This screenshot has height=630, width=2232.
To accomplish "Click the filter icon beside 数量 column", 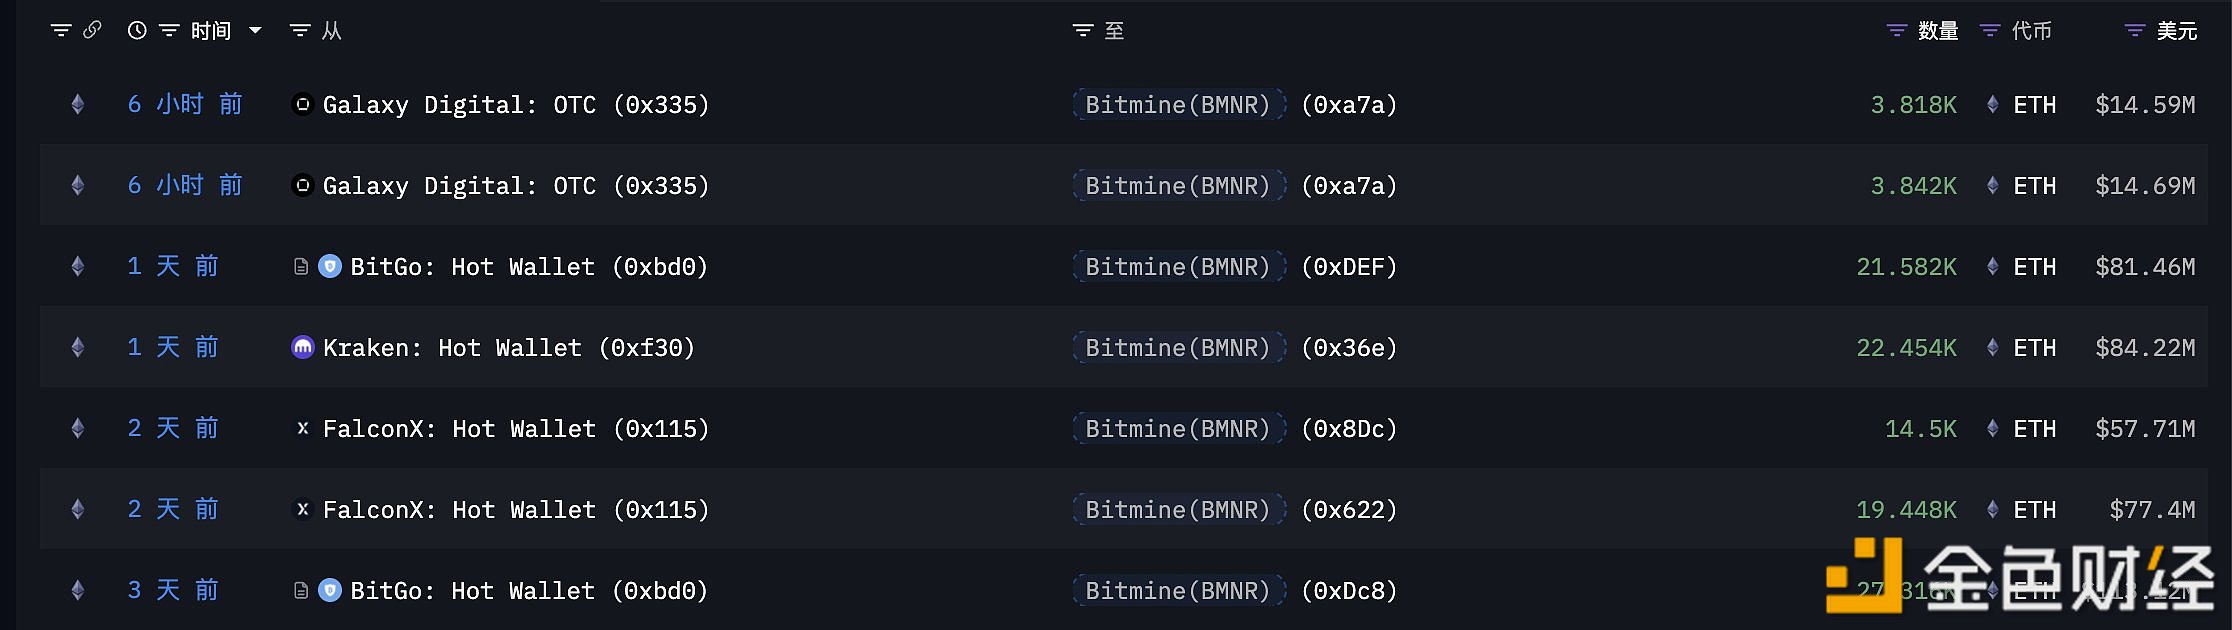I will pos(1896,30).
